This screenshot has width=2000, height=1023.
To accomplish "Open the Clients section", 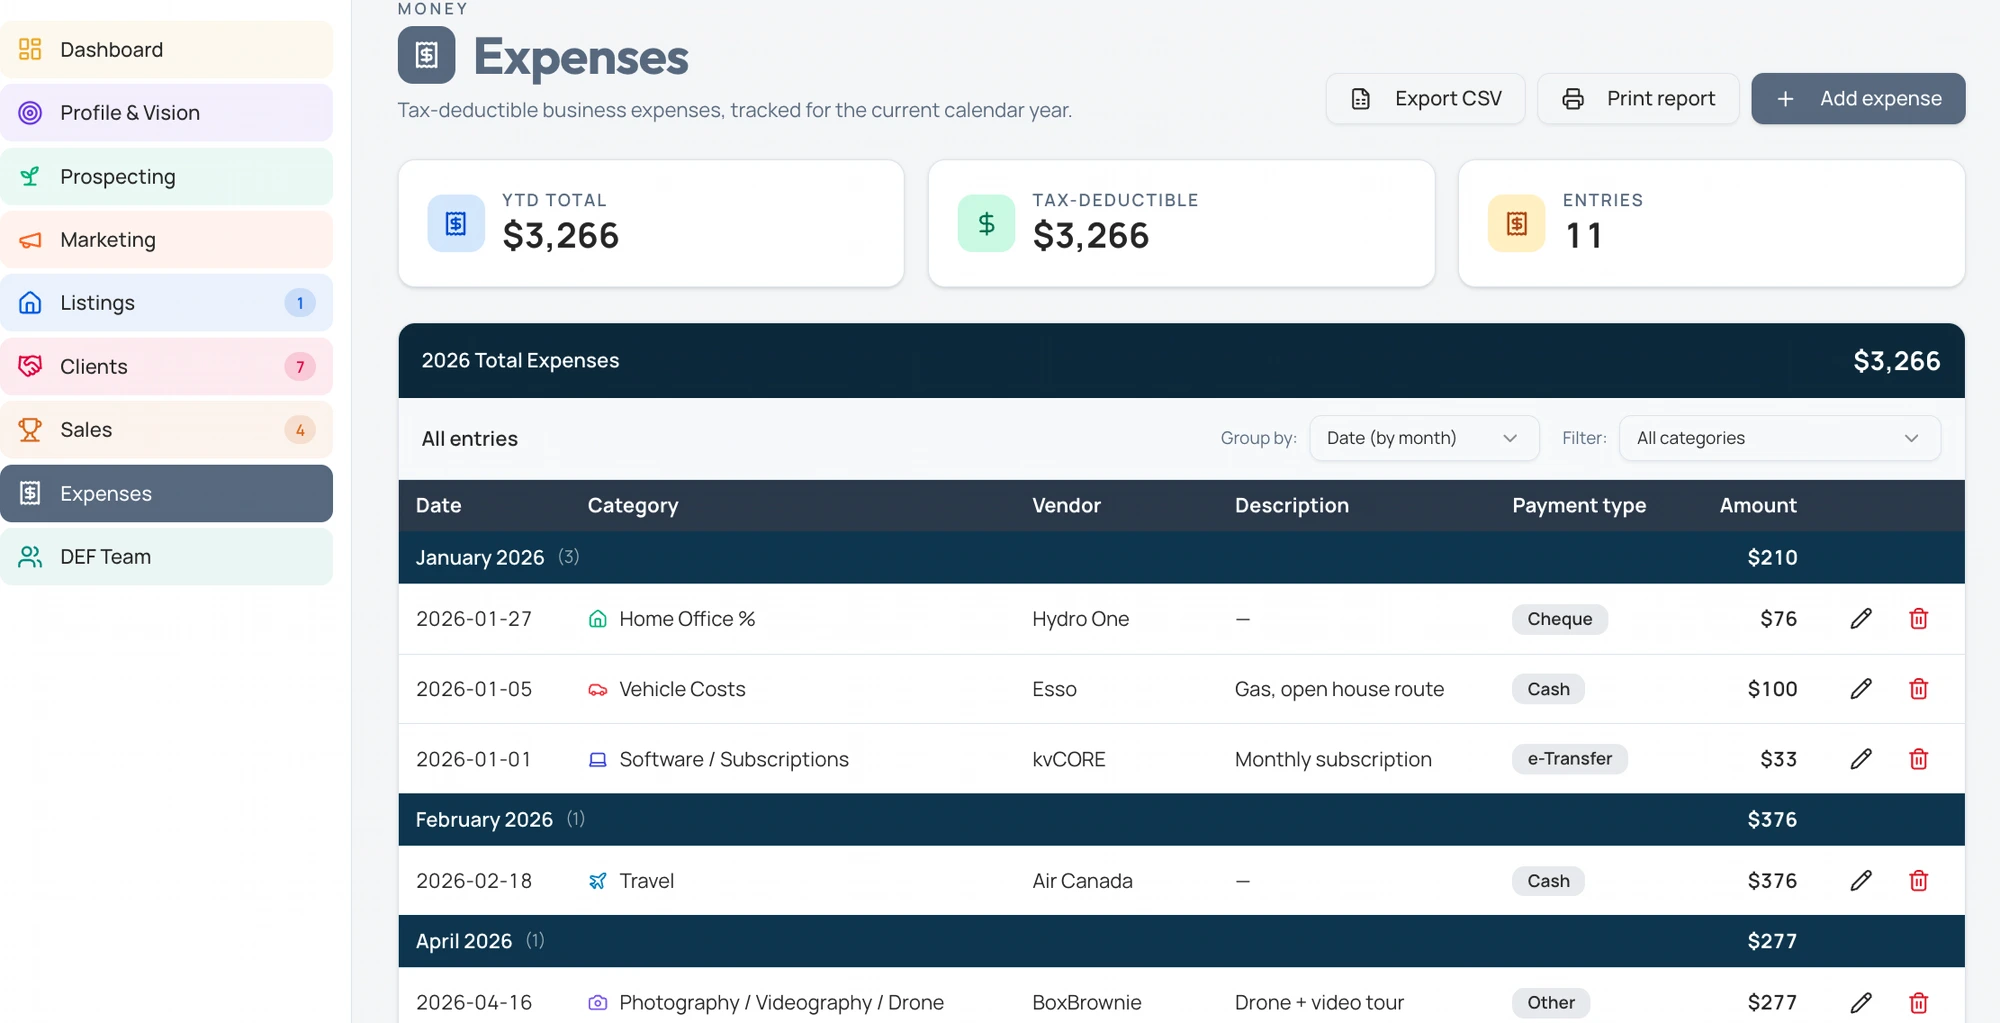I will click(x=166, y=366).
